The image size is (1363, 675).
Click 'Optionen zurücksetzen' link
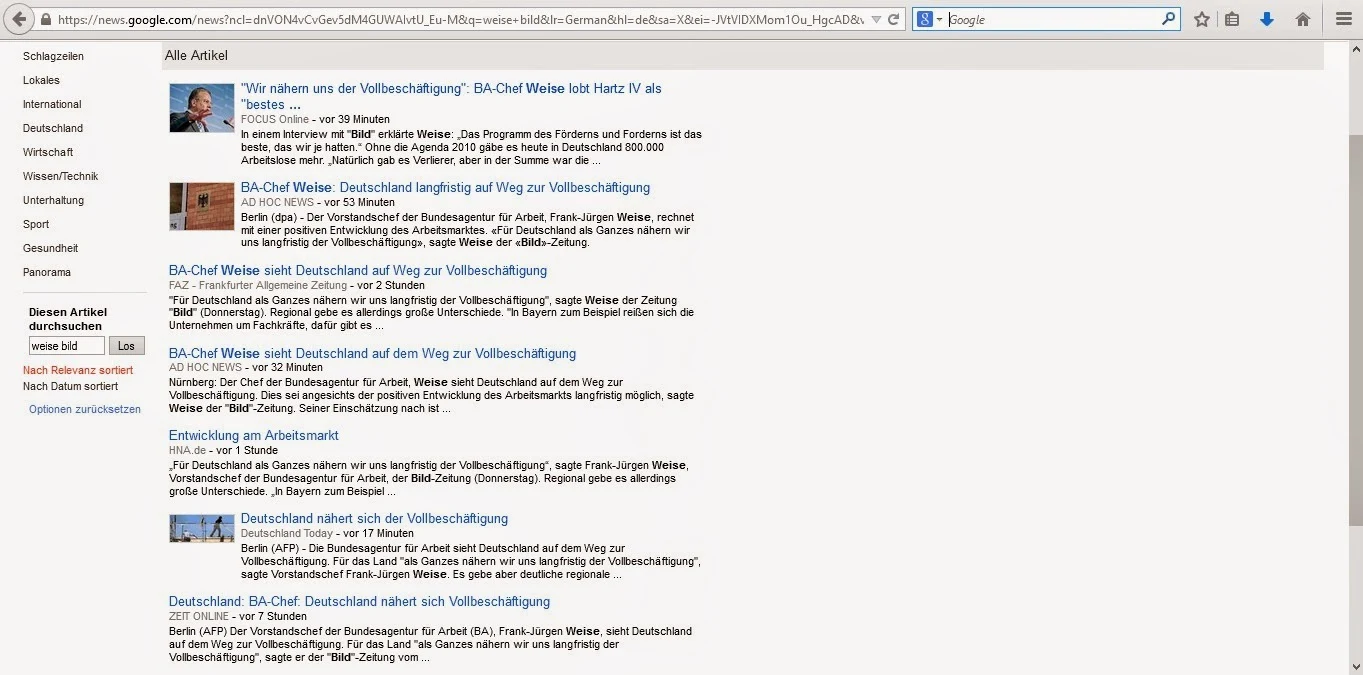tap(85, 409)
